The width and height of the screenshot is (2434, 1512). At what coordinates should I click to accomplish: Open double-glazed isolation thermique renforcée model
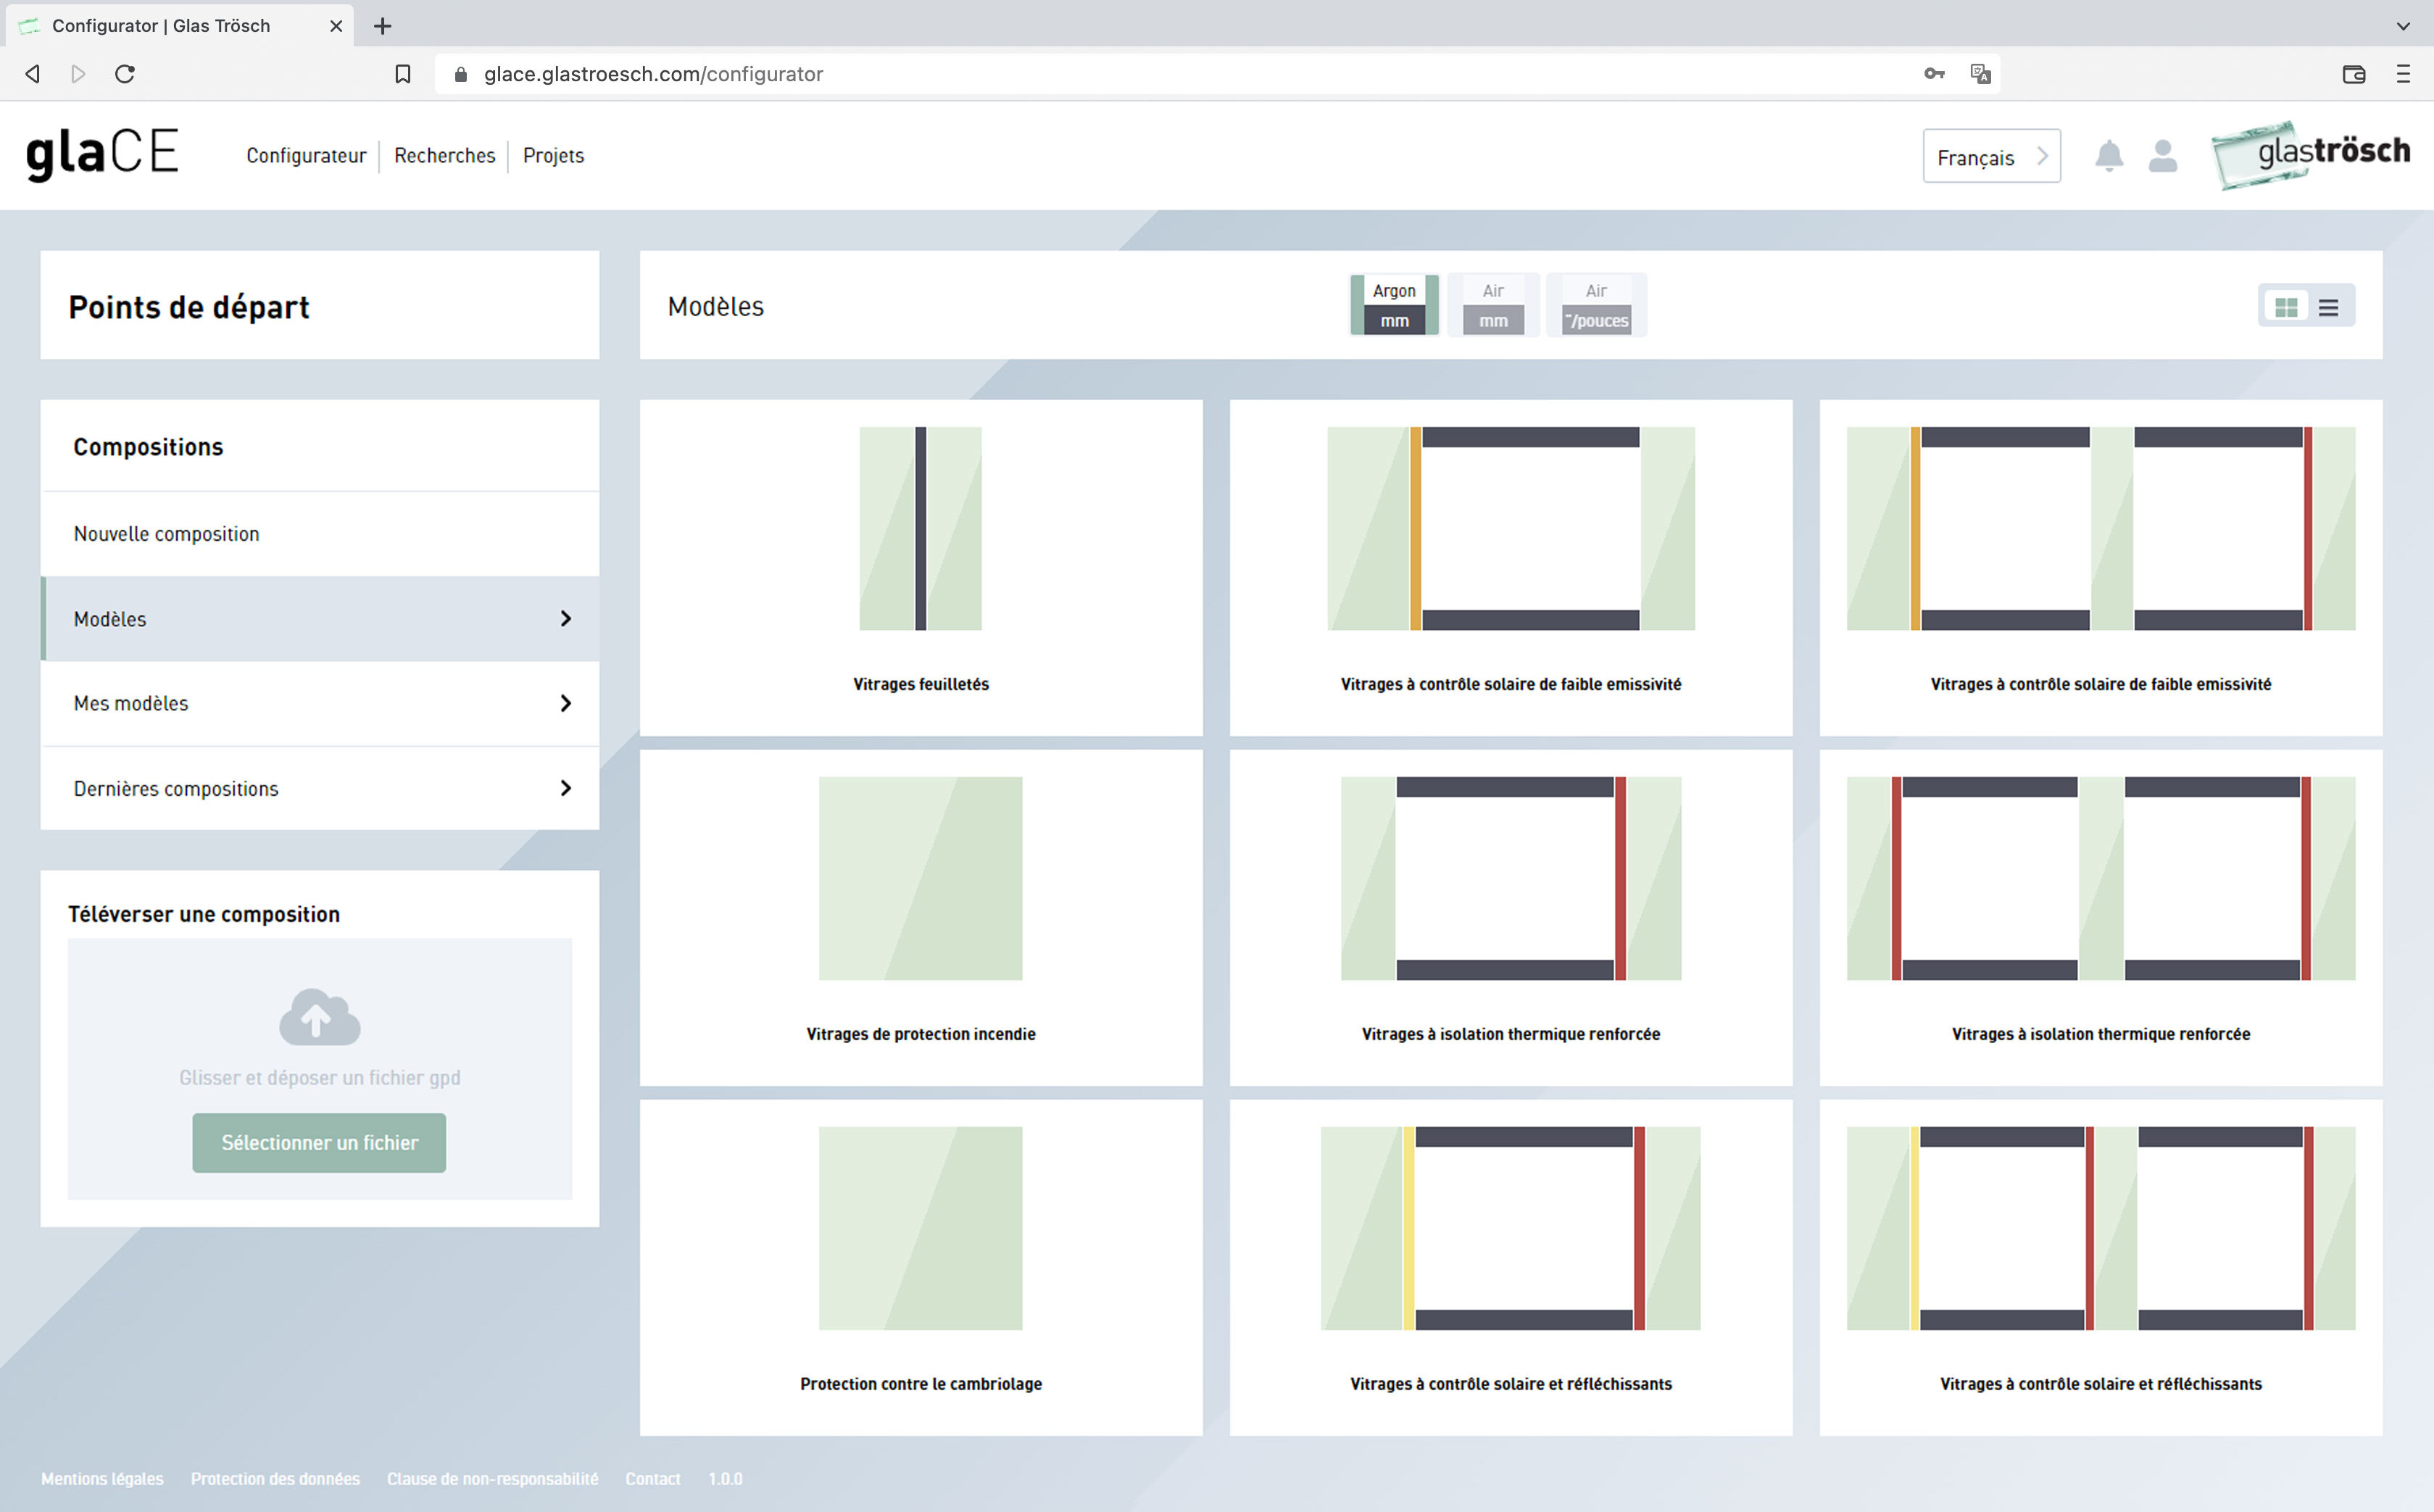click(x=1511, y=918)
